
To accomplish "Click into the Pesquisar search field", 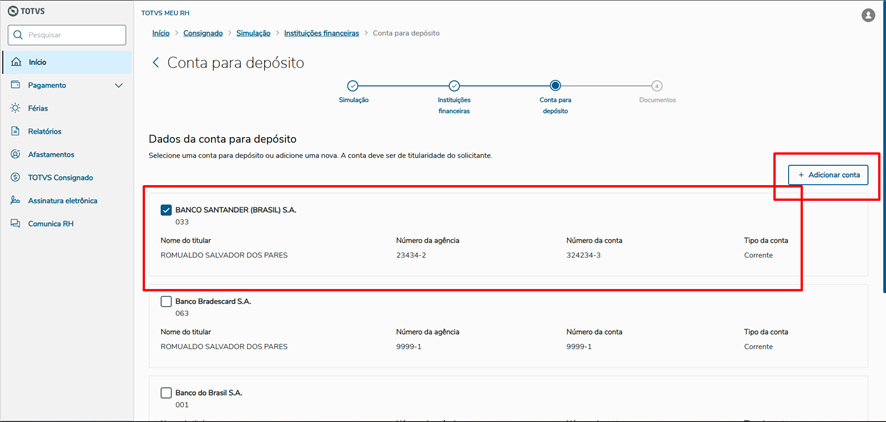I will [x=67, y=35].
